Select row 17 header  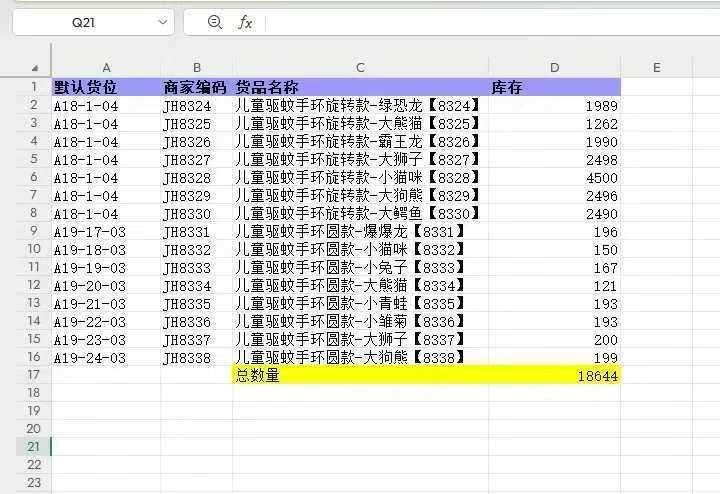[x=34, y=375]
